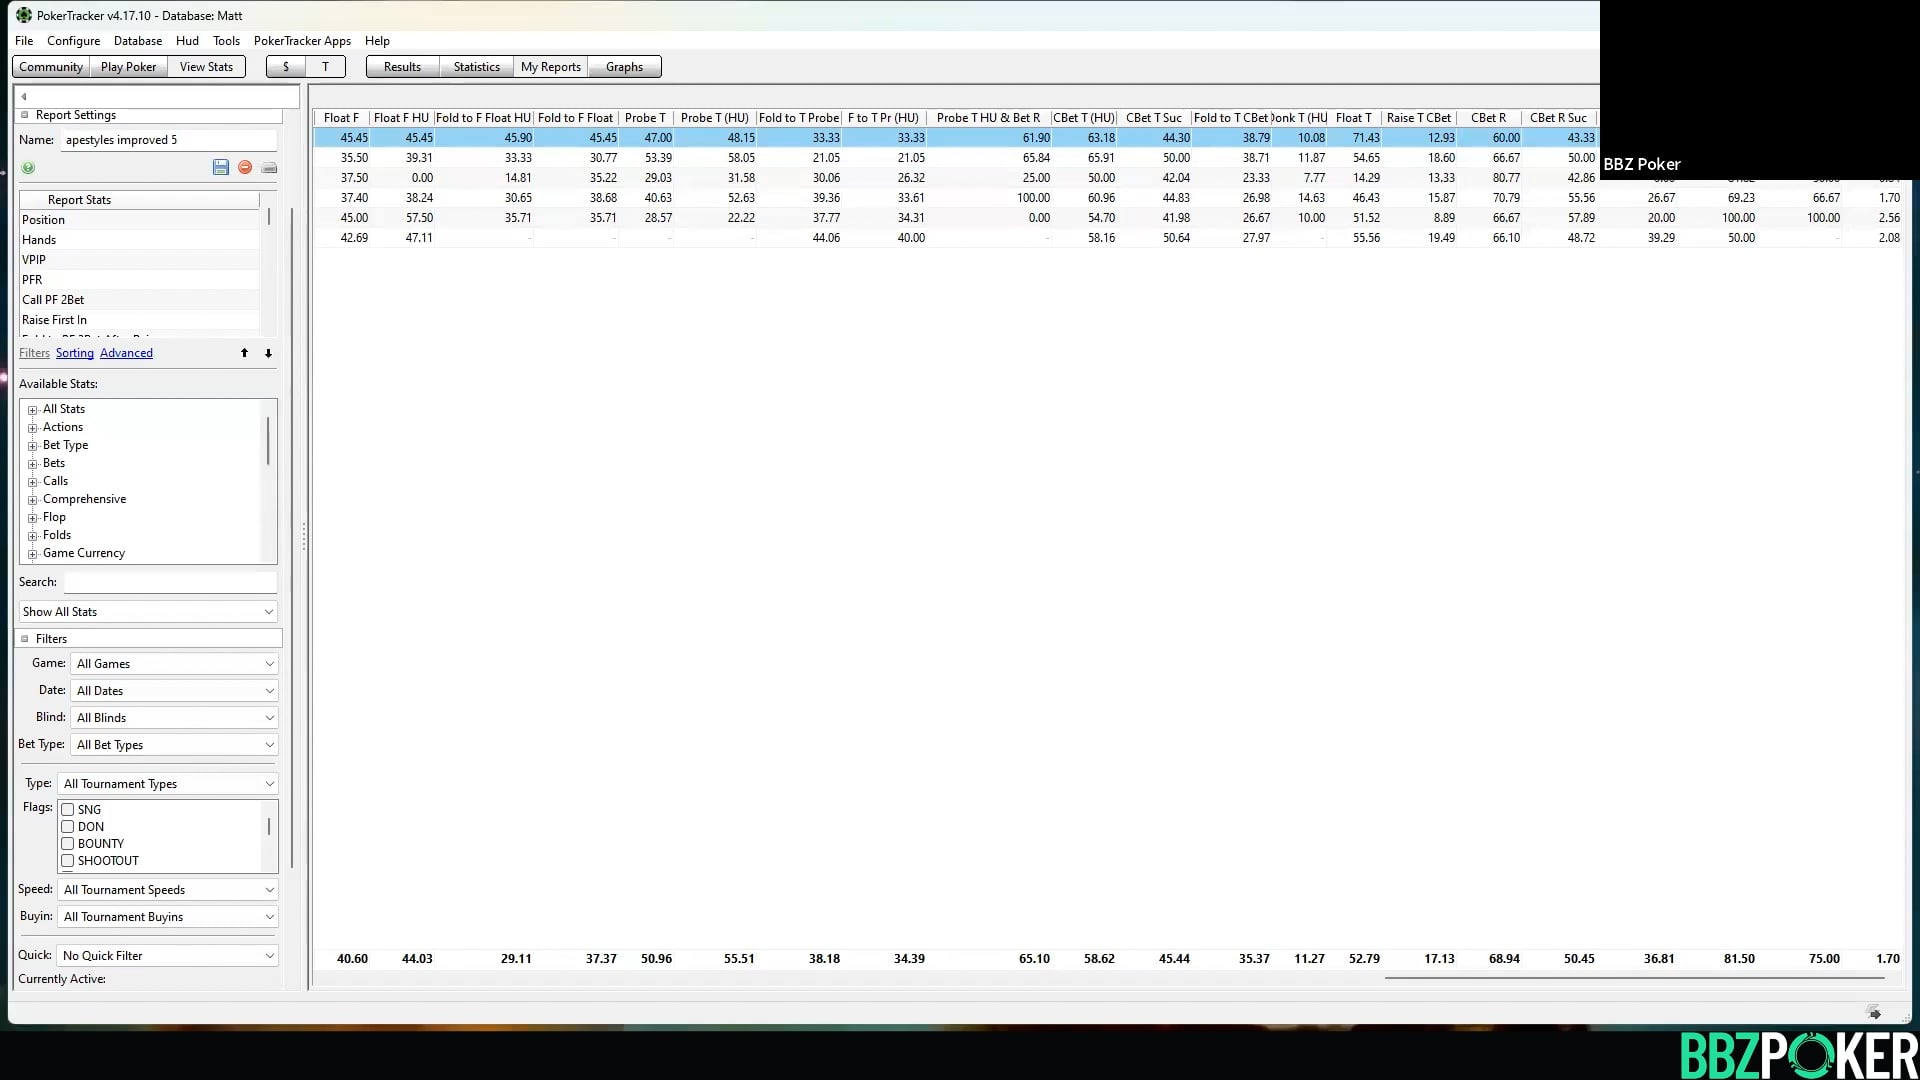Viewport: 1920px width, 1080px height.
Task: Check the SNG tournament flag
Action: (67, 809)
